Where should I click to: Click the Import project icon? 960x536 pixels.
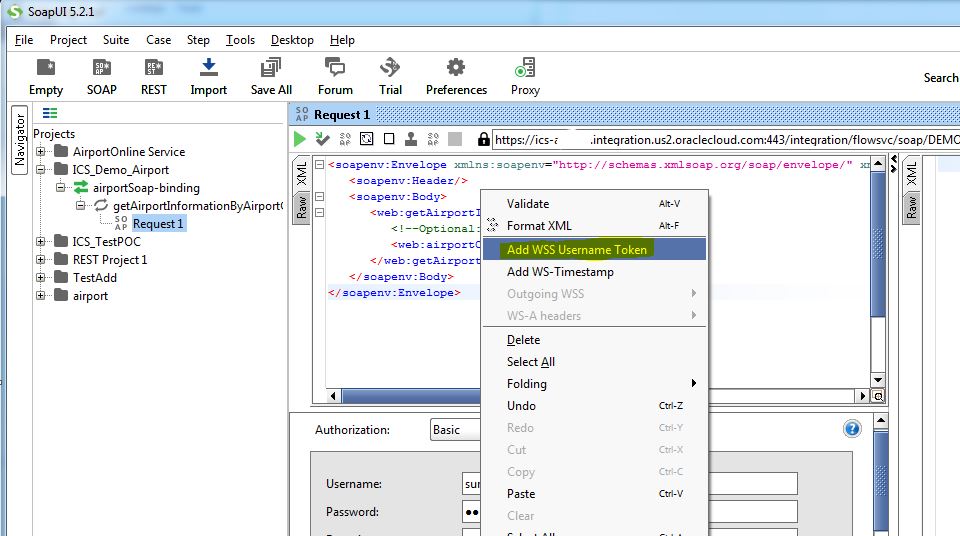pyautogui.click(x=209, y=67)
